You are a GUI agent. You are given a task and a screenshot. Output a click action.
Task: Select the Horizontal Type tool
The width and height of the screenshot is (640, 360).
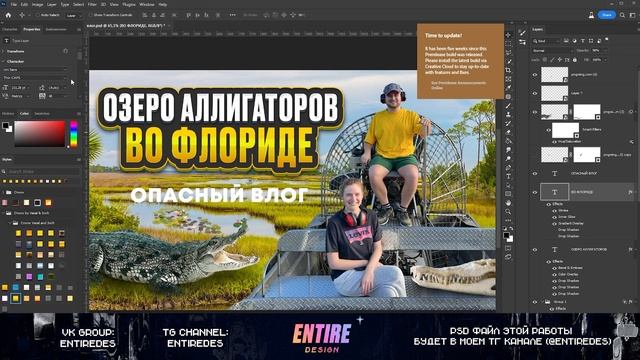click(x=508, y=176)
